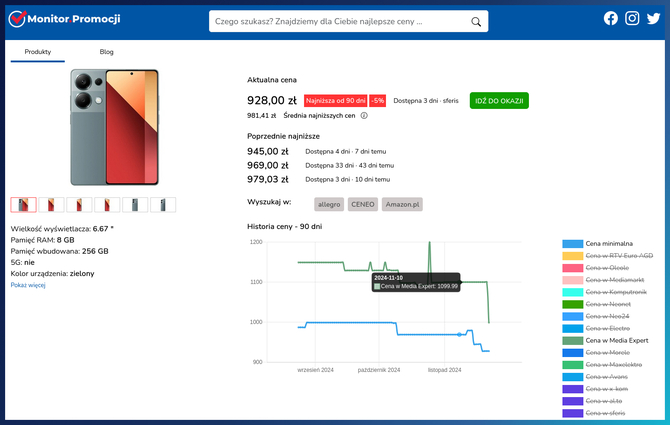This screenshot has height=425, width=670.
Task: Toggle Cena w sferis legend entry
Action: 594,413
